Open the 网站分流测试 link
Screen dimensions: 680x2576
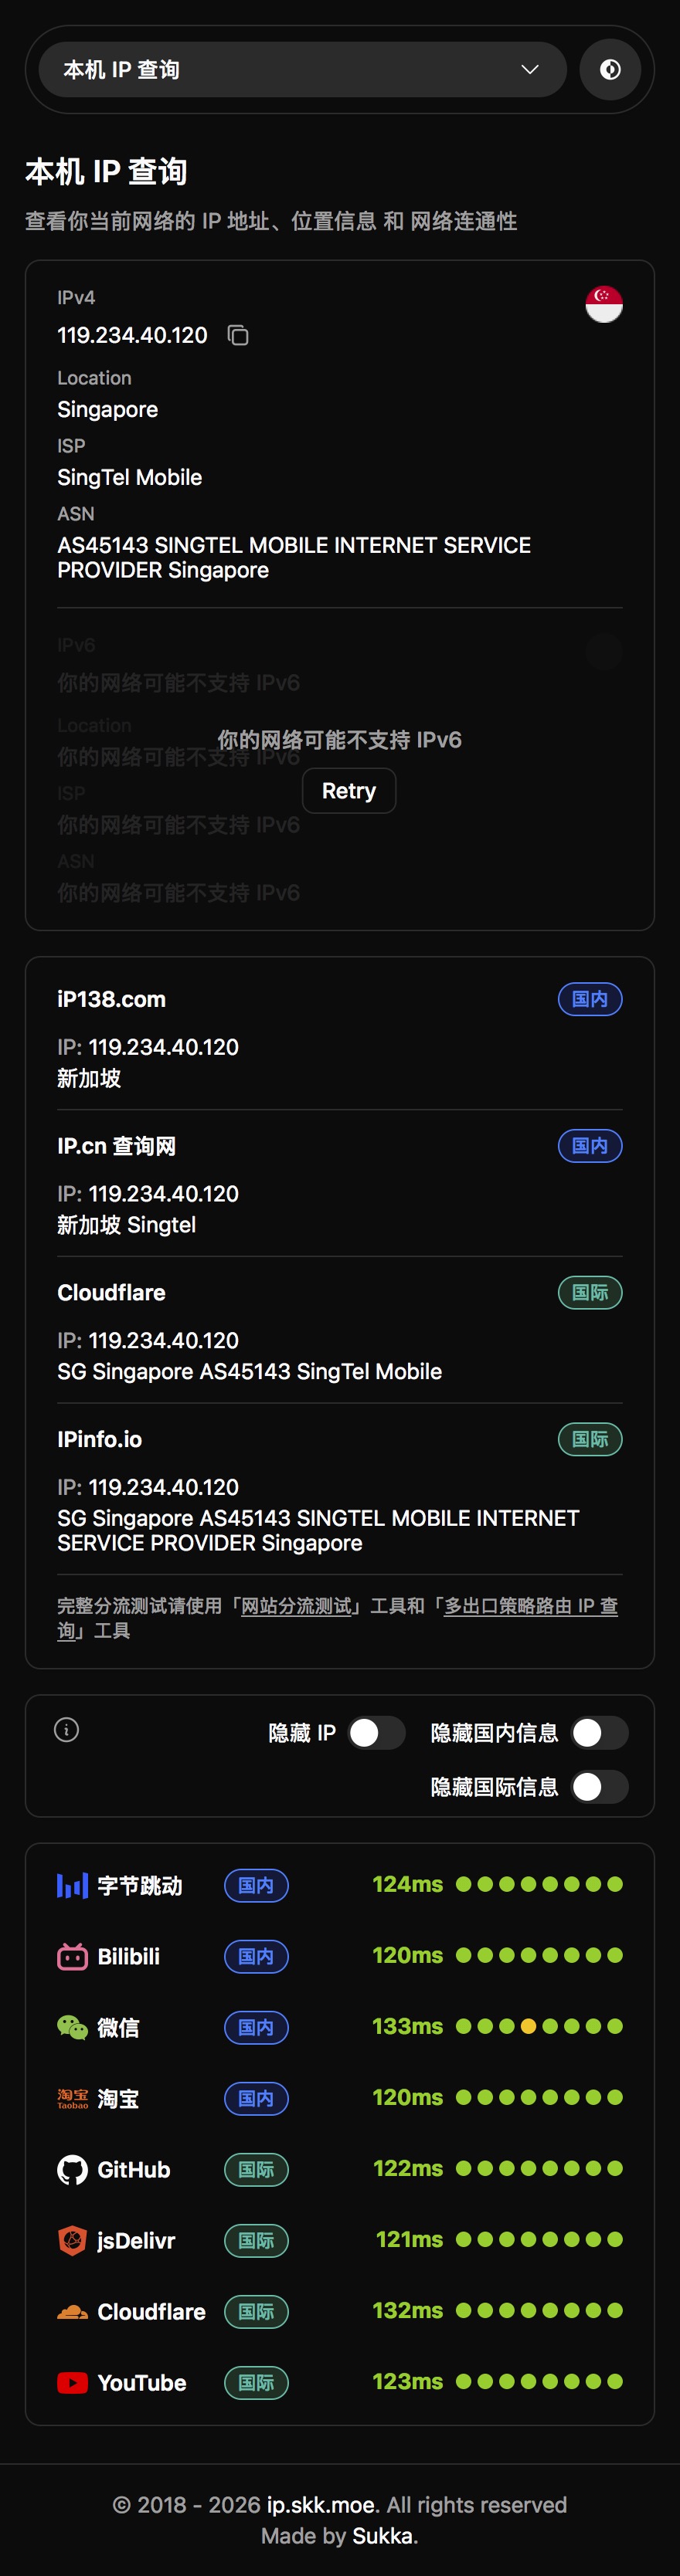(296, 1606)
